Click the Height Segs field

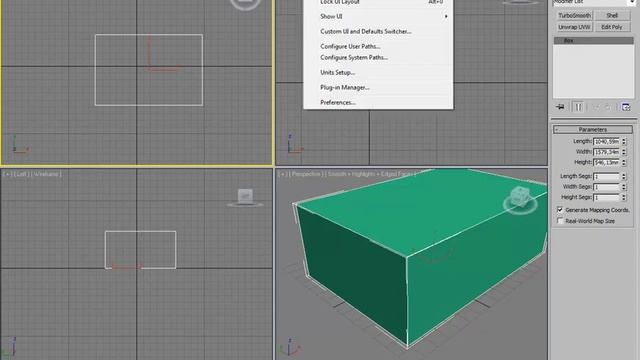coord(607,198)
